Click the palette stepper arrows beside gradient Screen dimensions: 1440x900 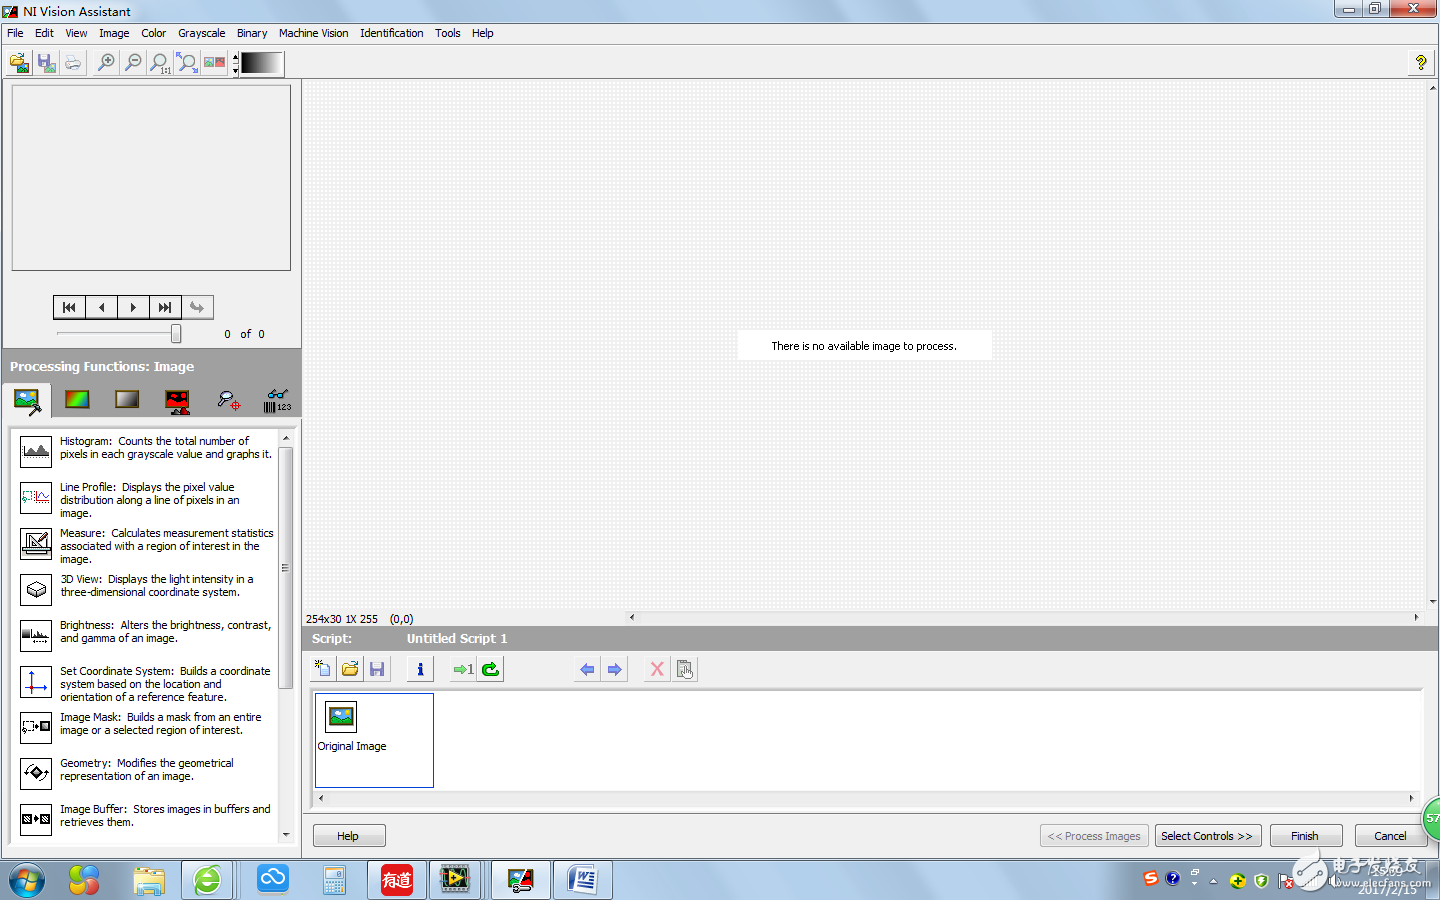(x=235, y=63)
